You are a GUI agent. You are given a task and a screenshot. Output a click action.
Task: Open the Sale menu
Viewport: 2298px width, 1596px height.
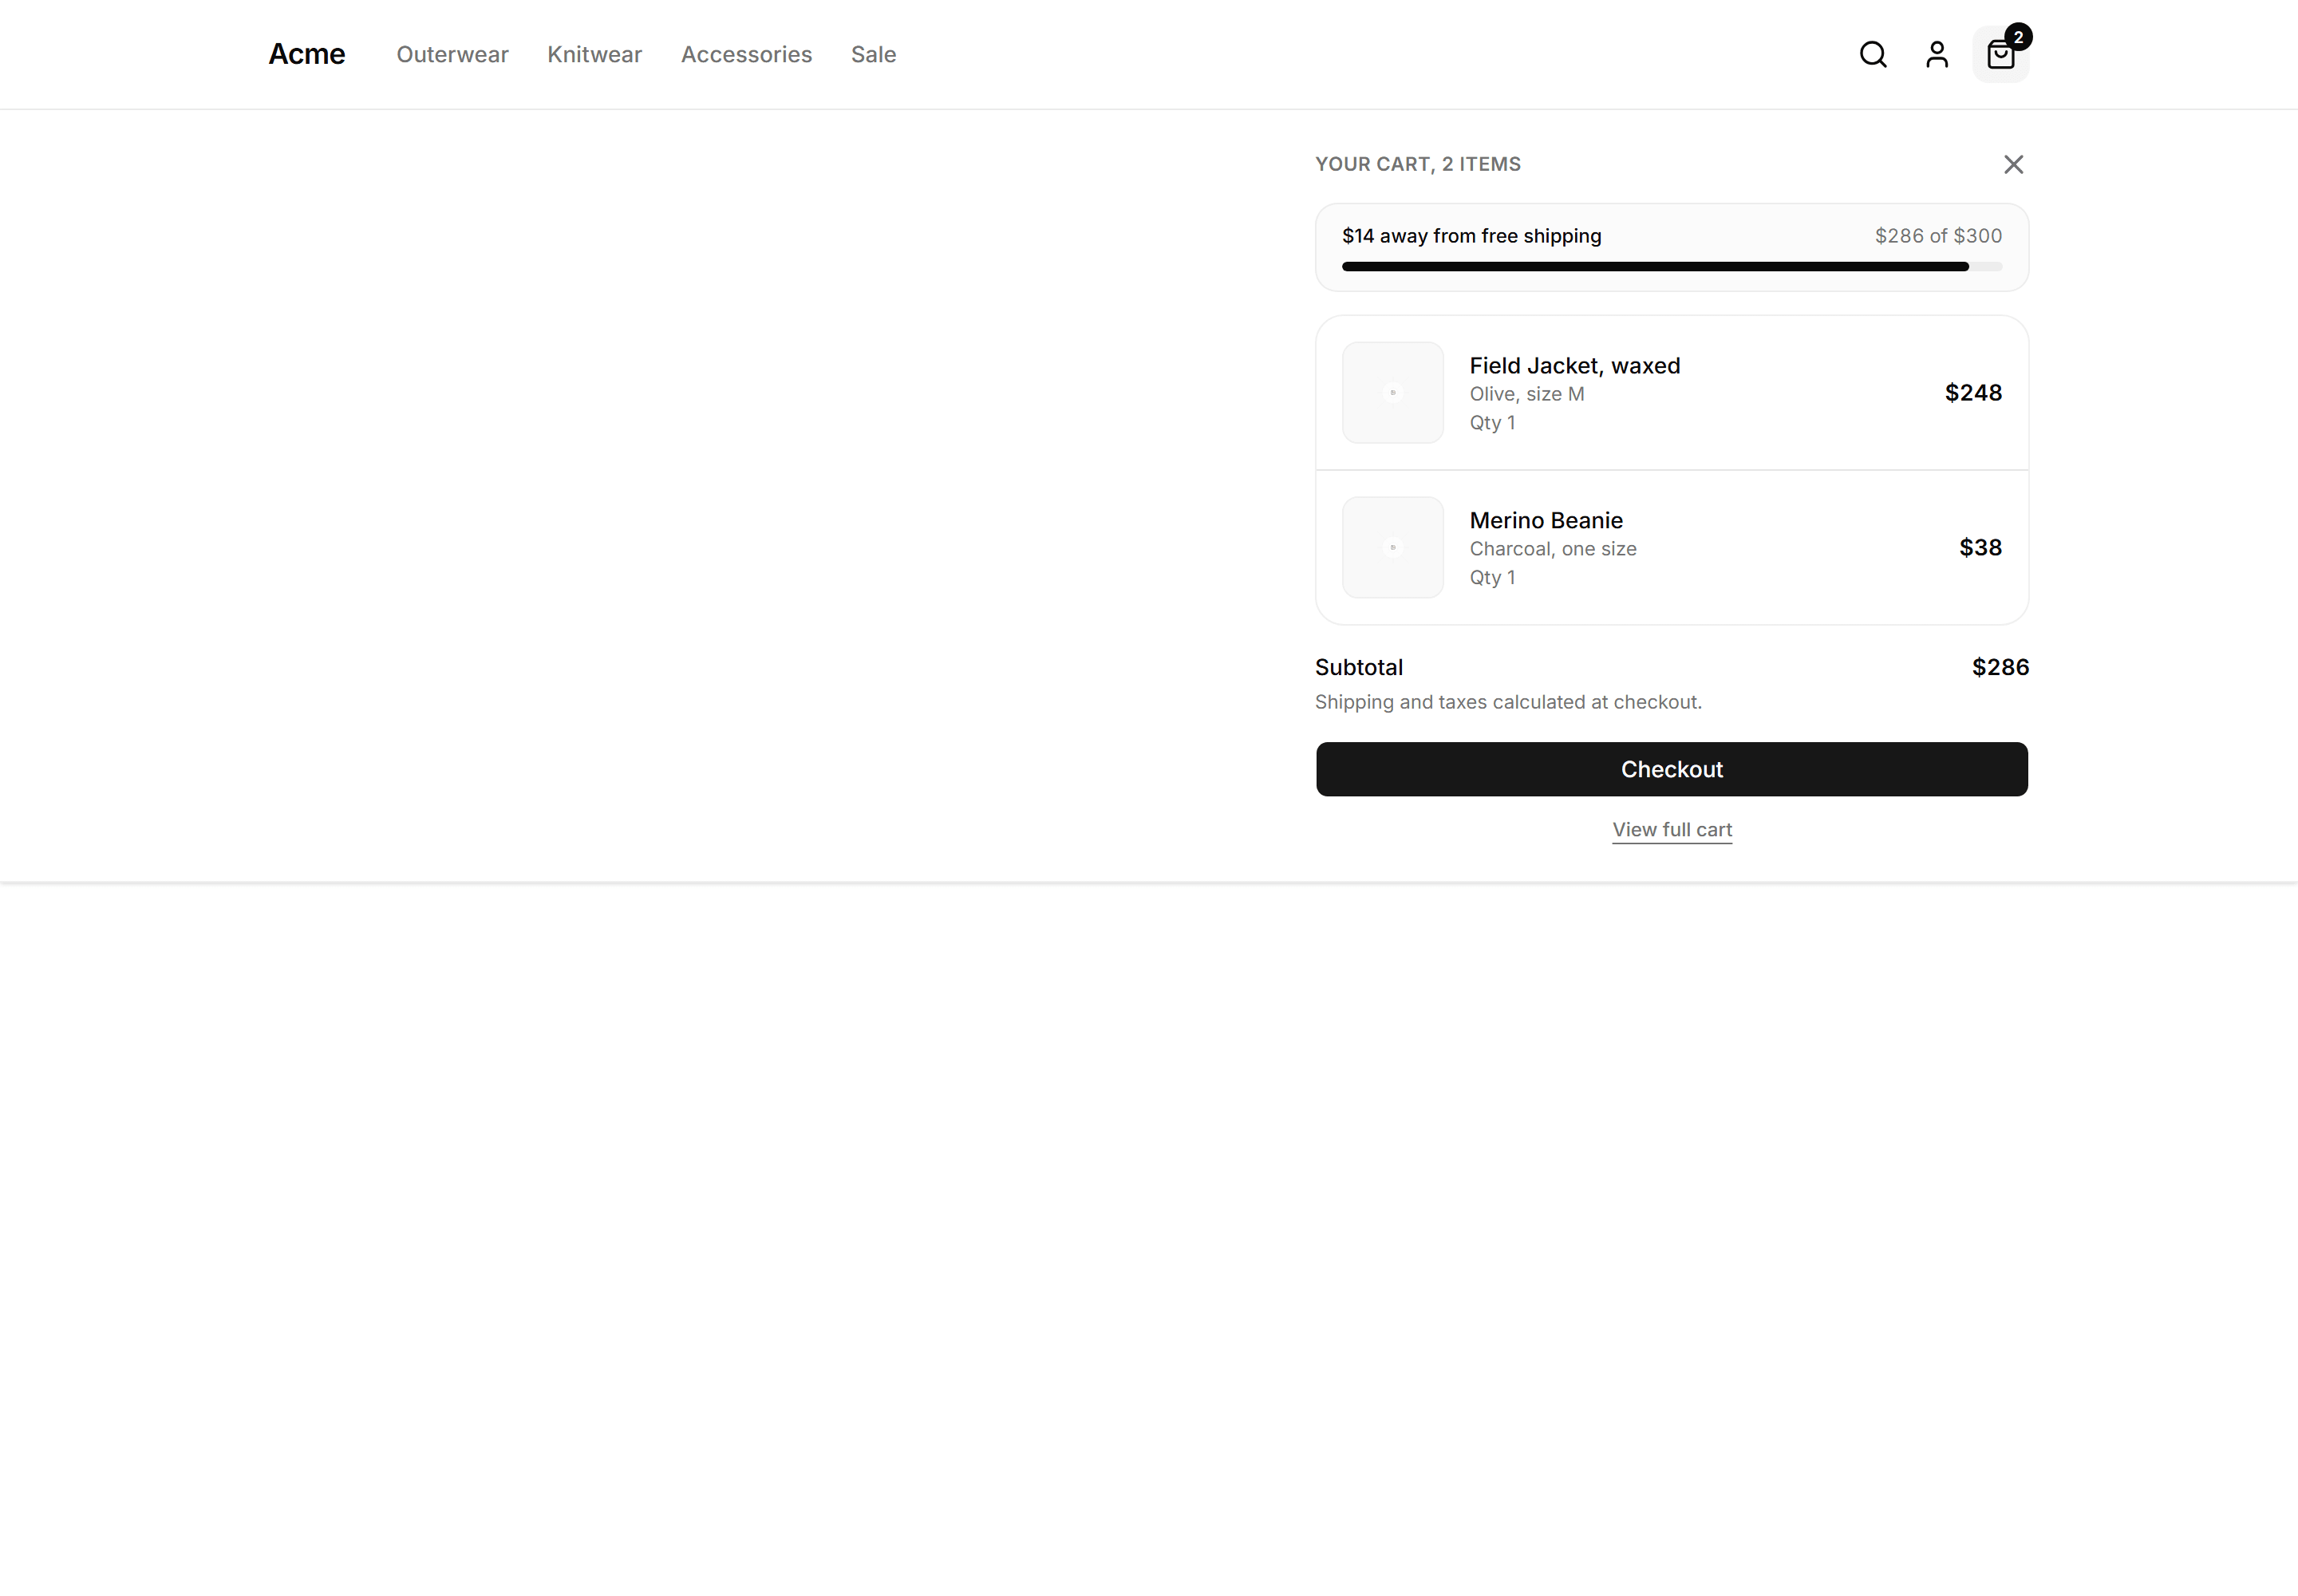[873, 54]
